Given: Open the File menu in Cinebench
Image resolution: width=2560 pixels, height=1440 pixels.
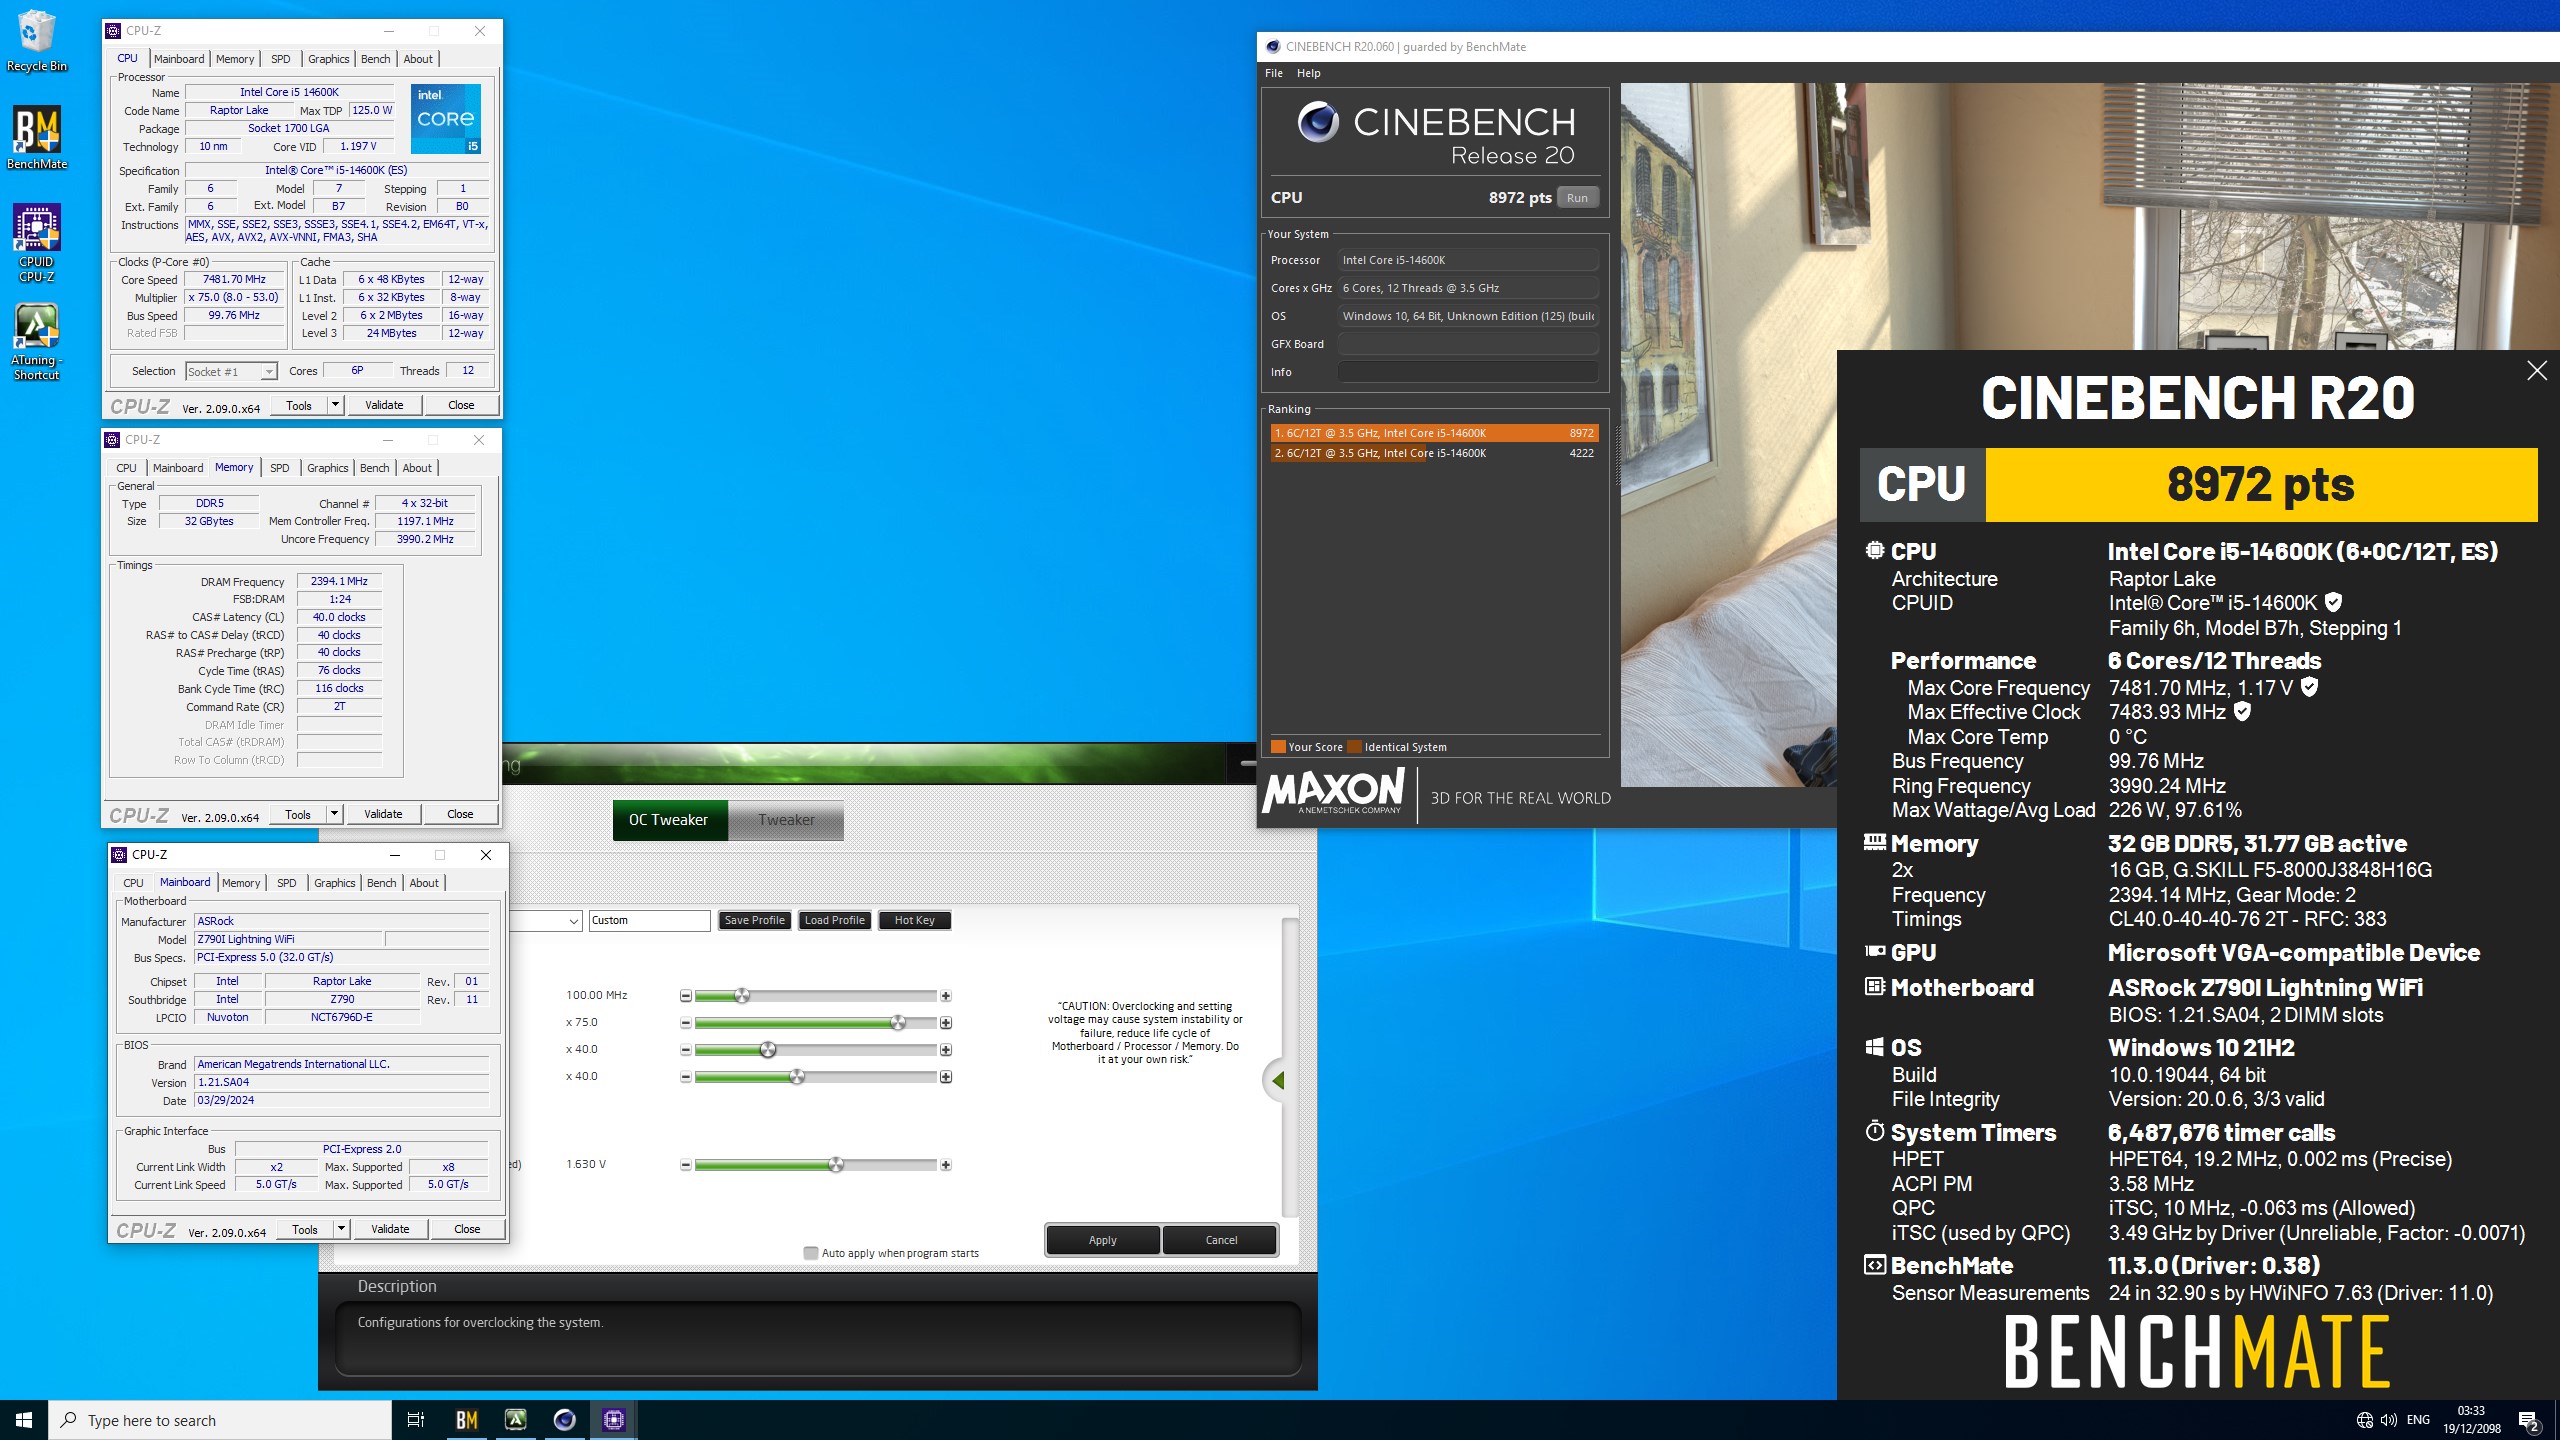Looking at the screenshot, I should (x=1274, y=73).
